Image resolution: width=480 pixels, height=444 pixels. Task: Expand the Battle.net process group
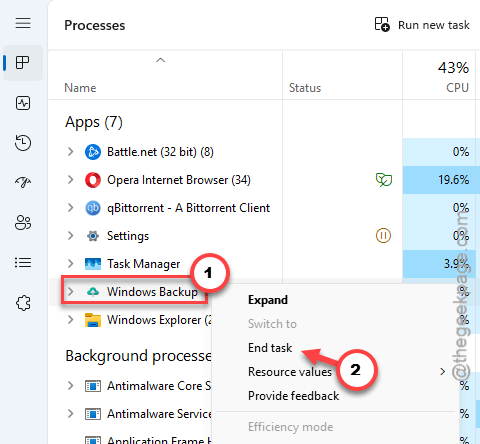tap(70, 152)
